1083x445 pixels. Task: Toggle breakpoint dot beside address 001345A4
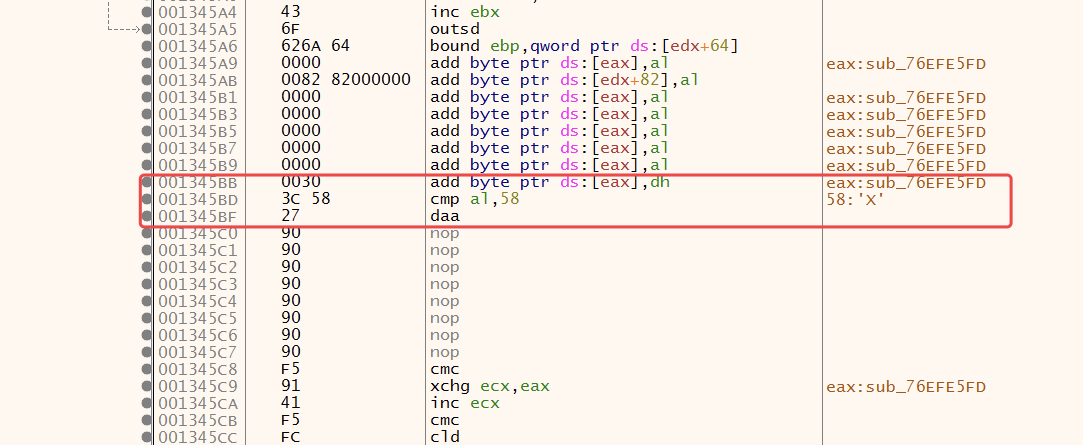[148, 11]
